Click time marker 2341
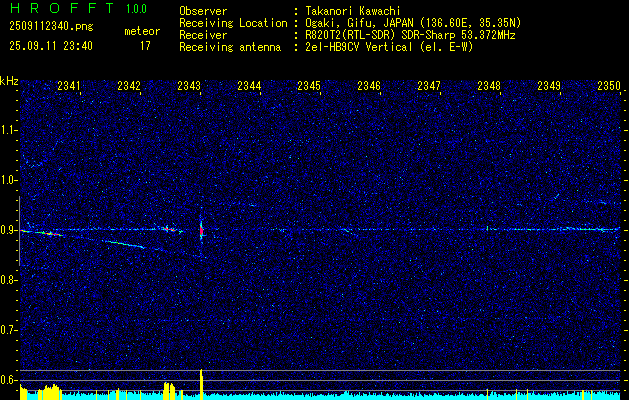Viewport: 629px width, 400px height. (x=69, y=86)
